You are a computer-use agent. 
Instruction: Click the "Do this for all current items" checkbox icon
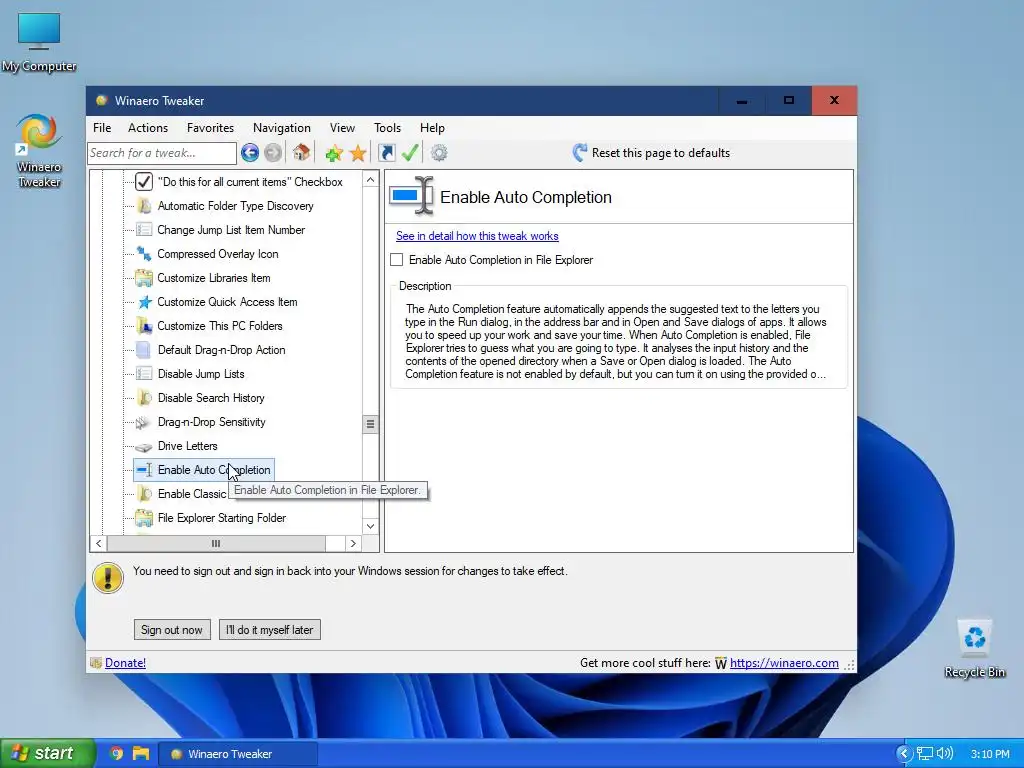click(144, 182)
